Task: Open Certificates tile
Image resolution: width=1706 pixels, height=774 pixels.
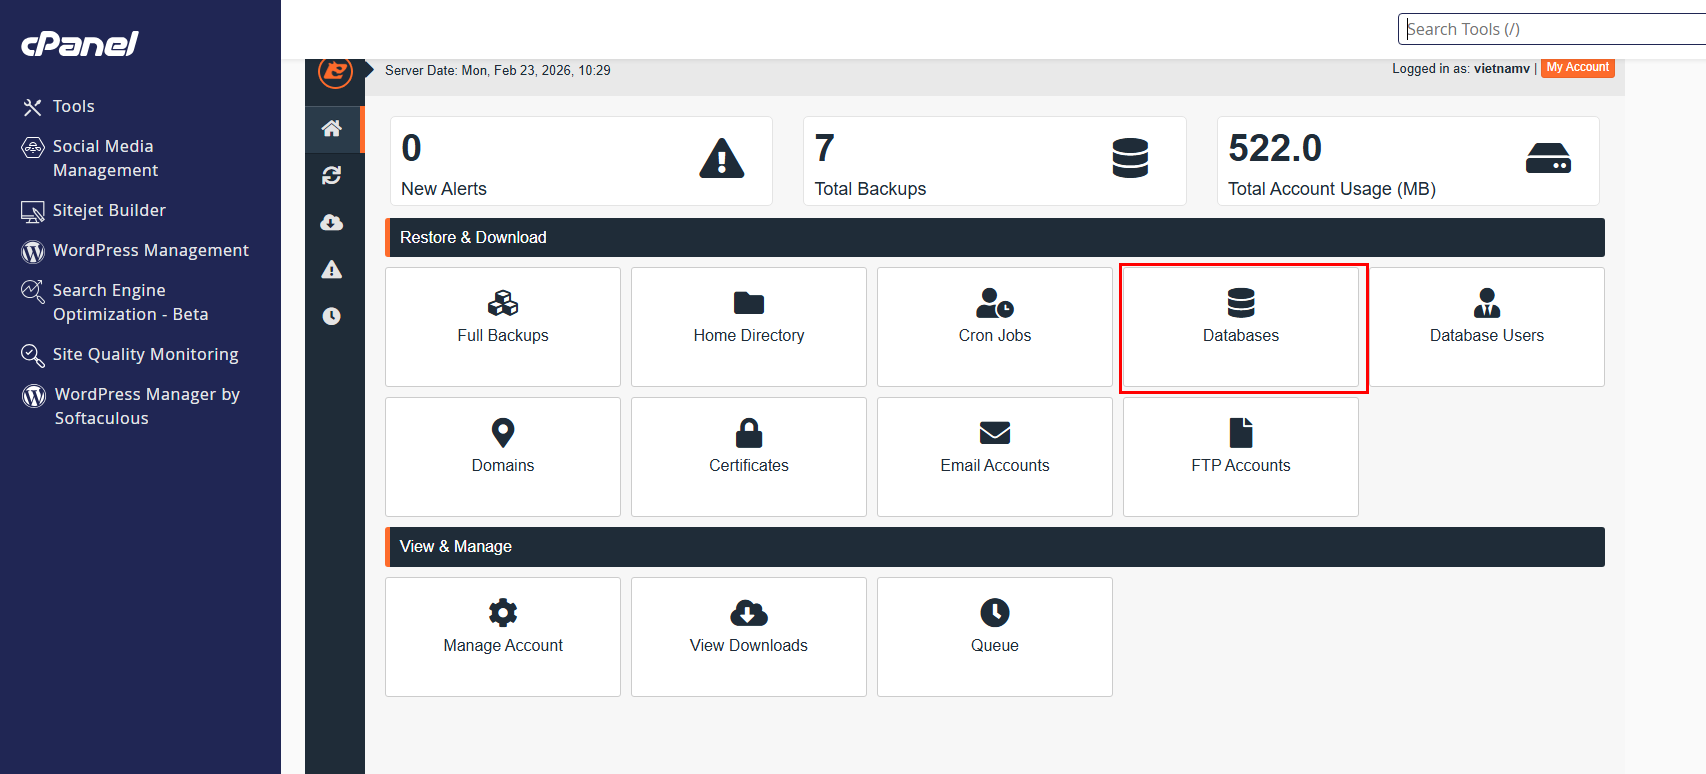Action: tap(749, 457)
